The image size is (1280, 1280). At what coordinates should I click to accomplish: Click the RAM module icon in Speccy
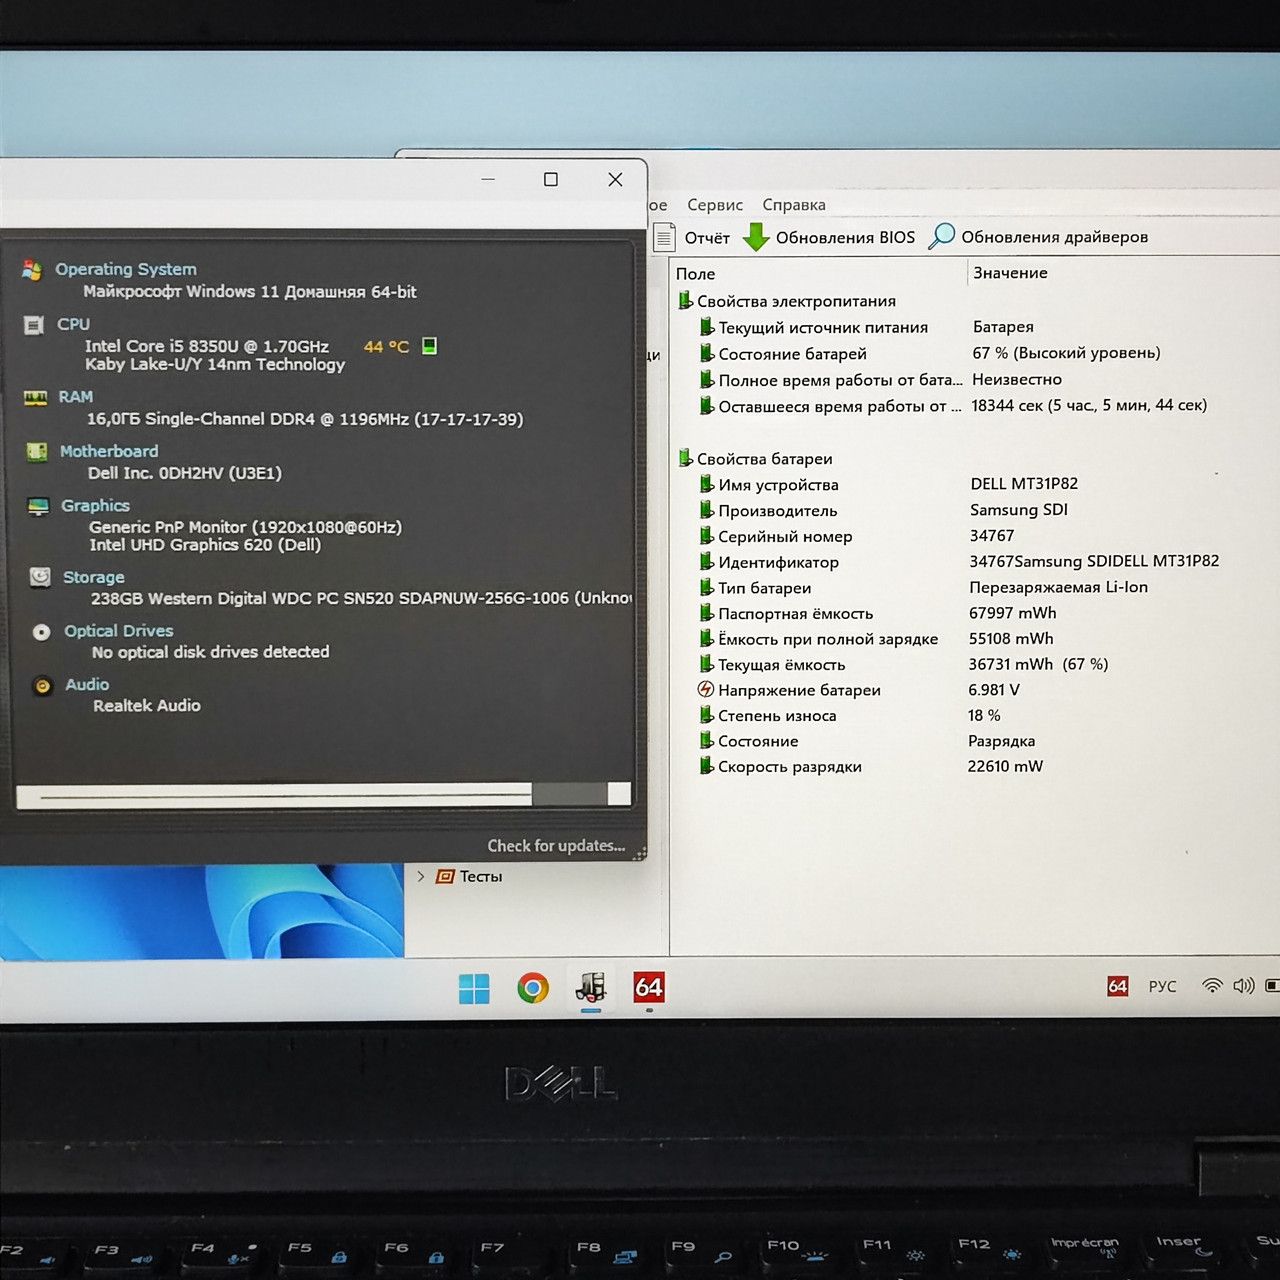click(x=35, y=398)
